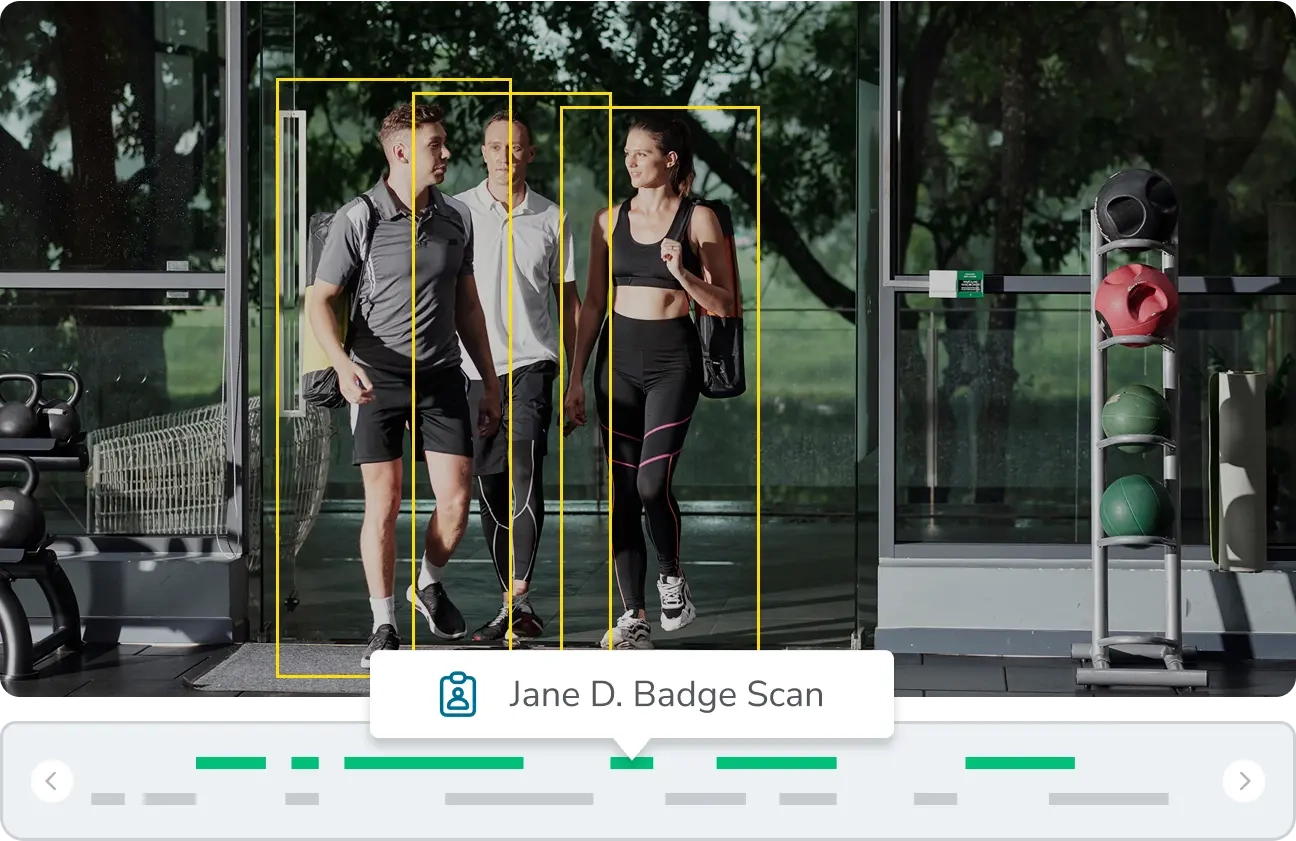Click the longest green segment left of the callout
The width and height of the screenshot is (1296, 841).
(x=433, y=763)
